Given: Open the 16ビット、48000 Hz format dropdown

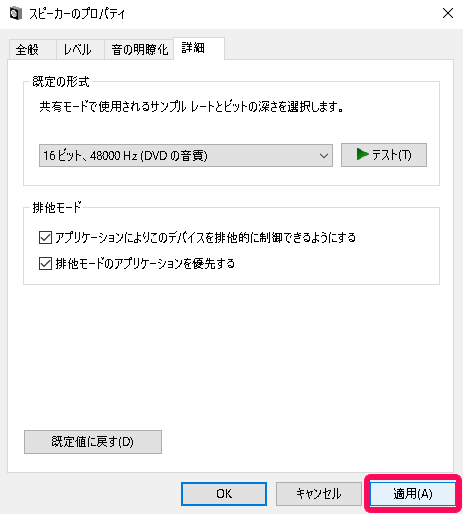Looking at the screenshot, I should 186,155.
